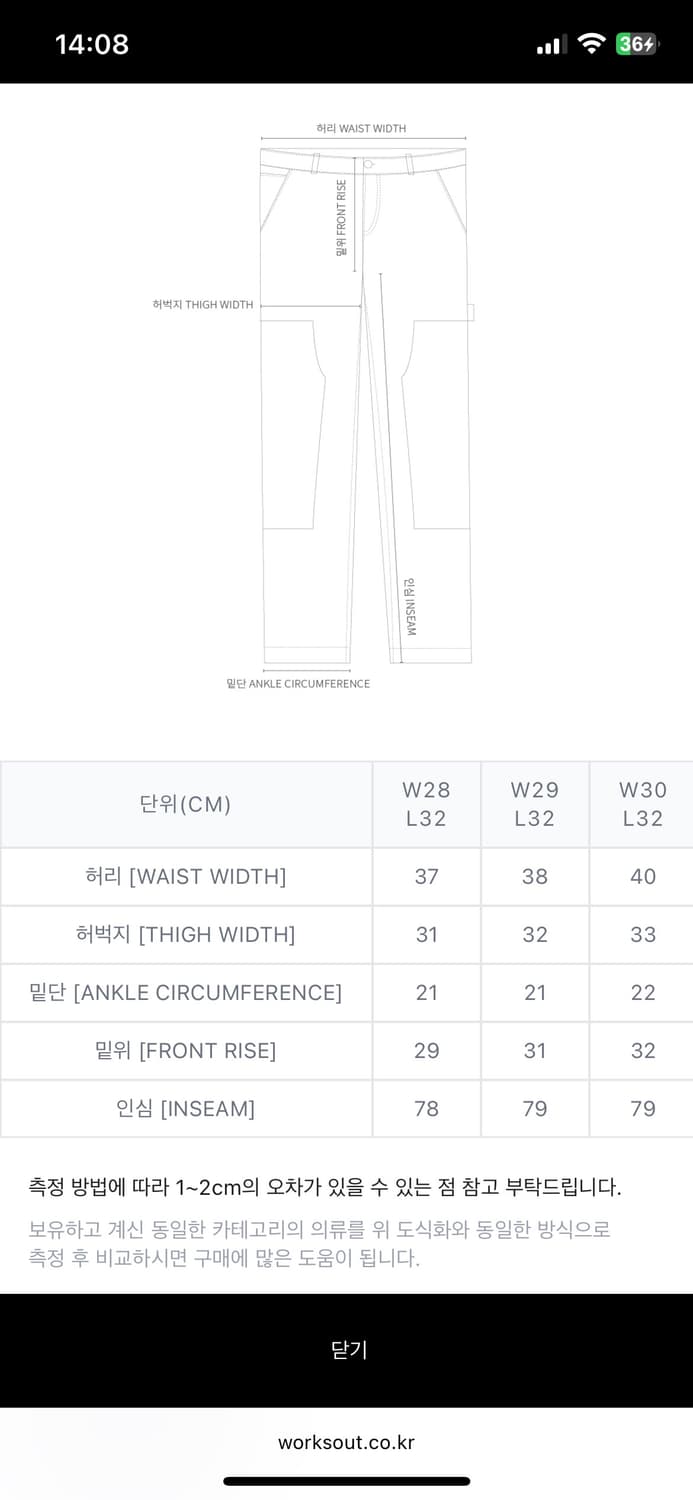Tap the WAIST WIDTH label in diagram
This screenshot has width=693, height=1500.
(x=361, y=129)
